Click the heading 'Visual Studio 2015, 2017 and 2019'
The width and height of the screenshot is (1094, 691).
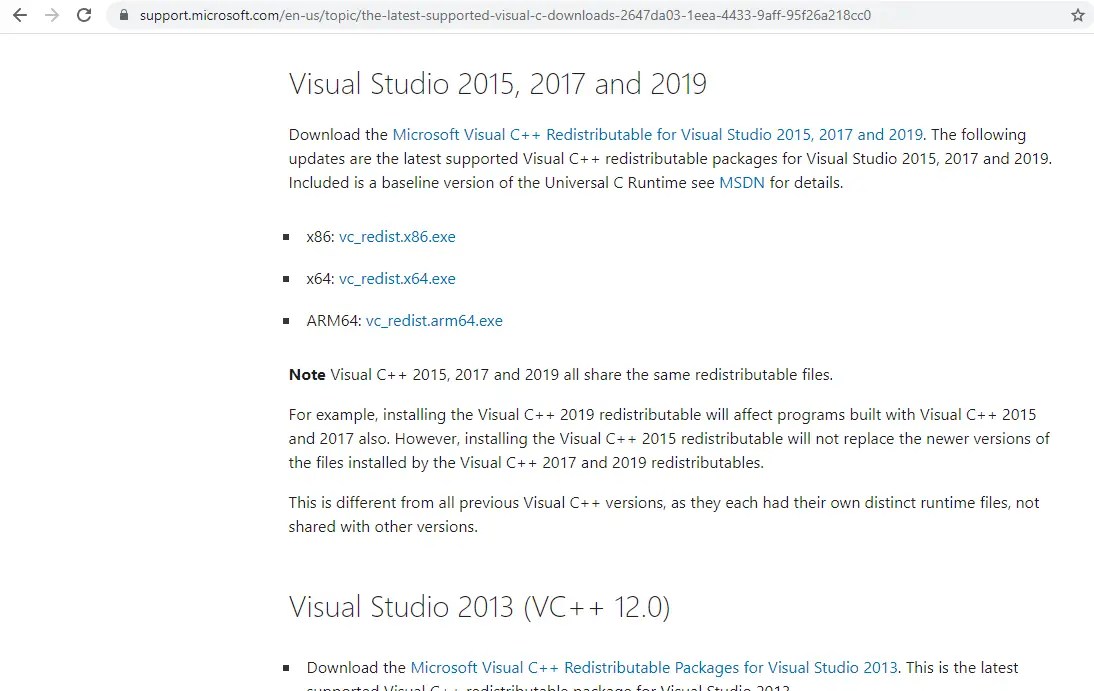pos(497,84)
